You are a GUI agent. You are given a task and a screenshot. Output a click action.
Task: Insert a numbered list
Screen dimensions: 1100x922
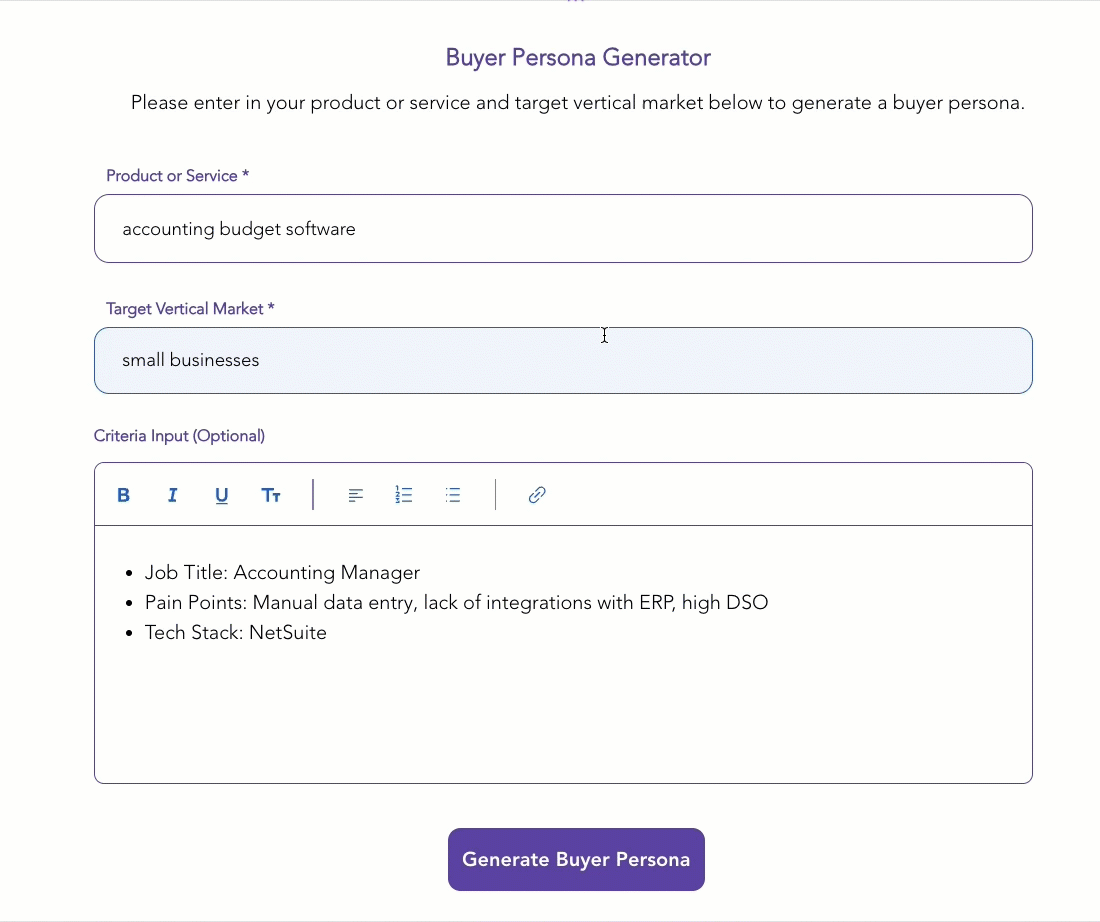[404, 495]
